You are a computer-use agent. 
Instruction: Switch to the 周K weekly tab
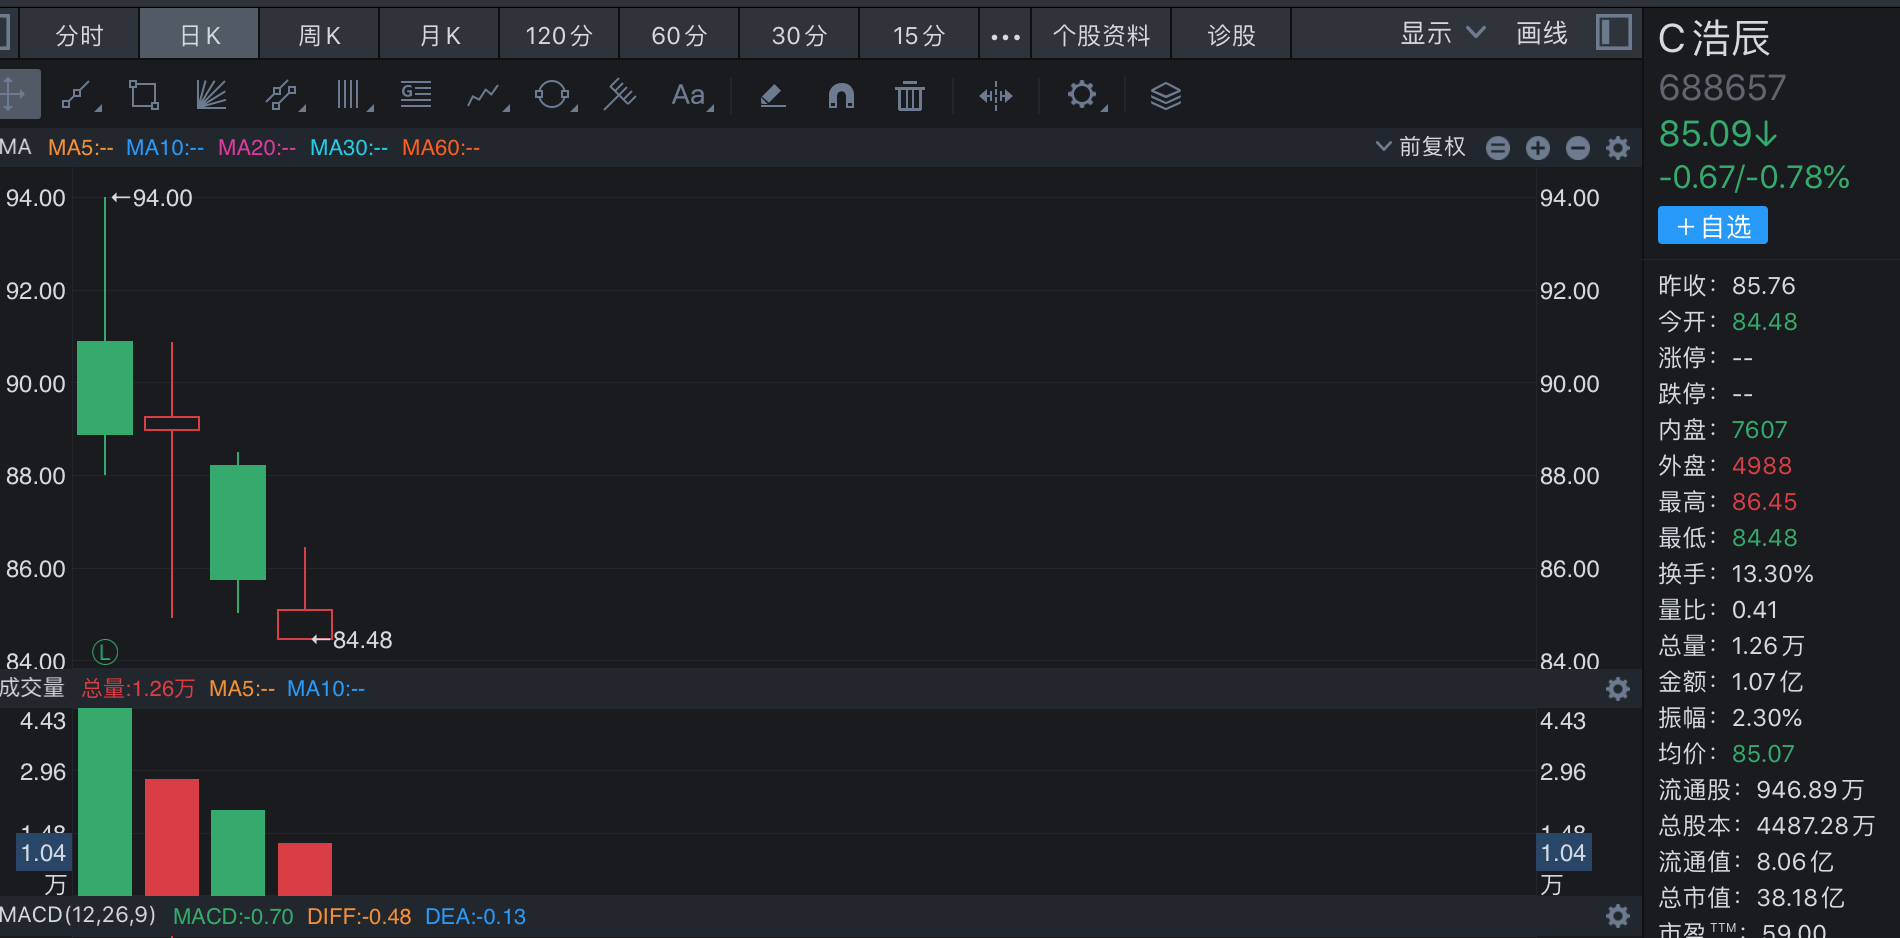pyautogui.click(x=319, y=36)
